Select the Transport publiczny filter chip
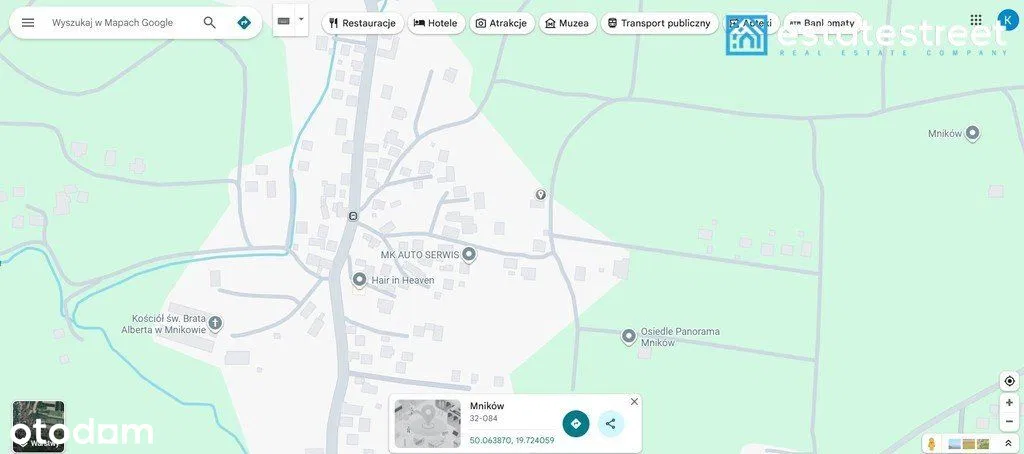 click(659, 23)
